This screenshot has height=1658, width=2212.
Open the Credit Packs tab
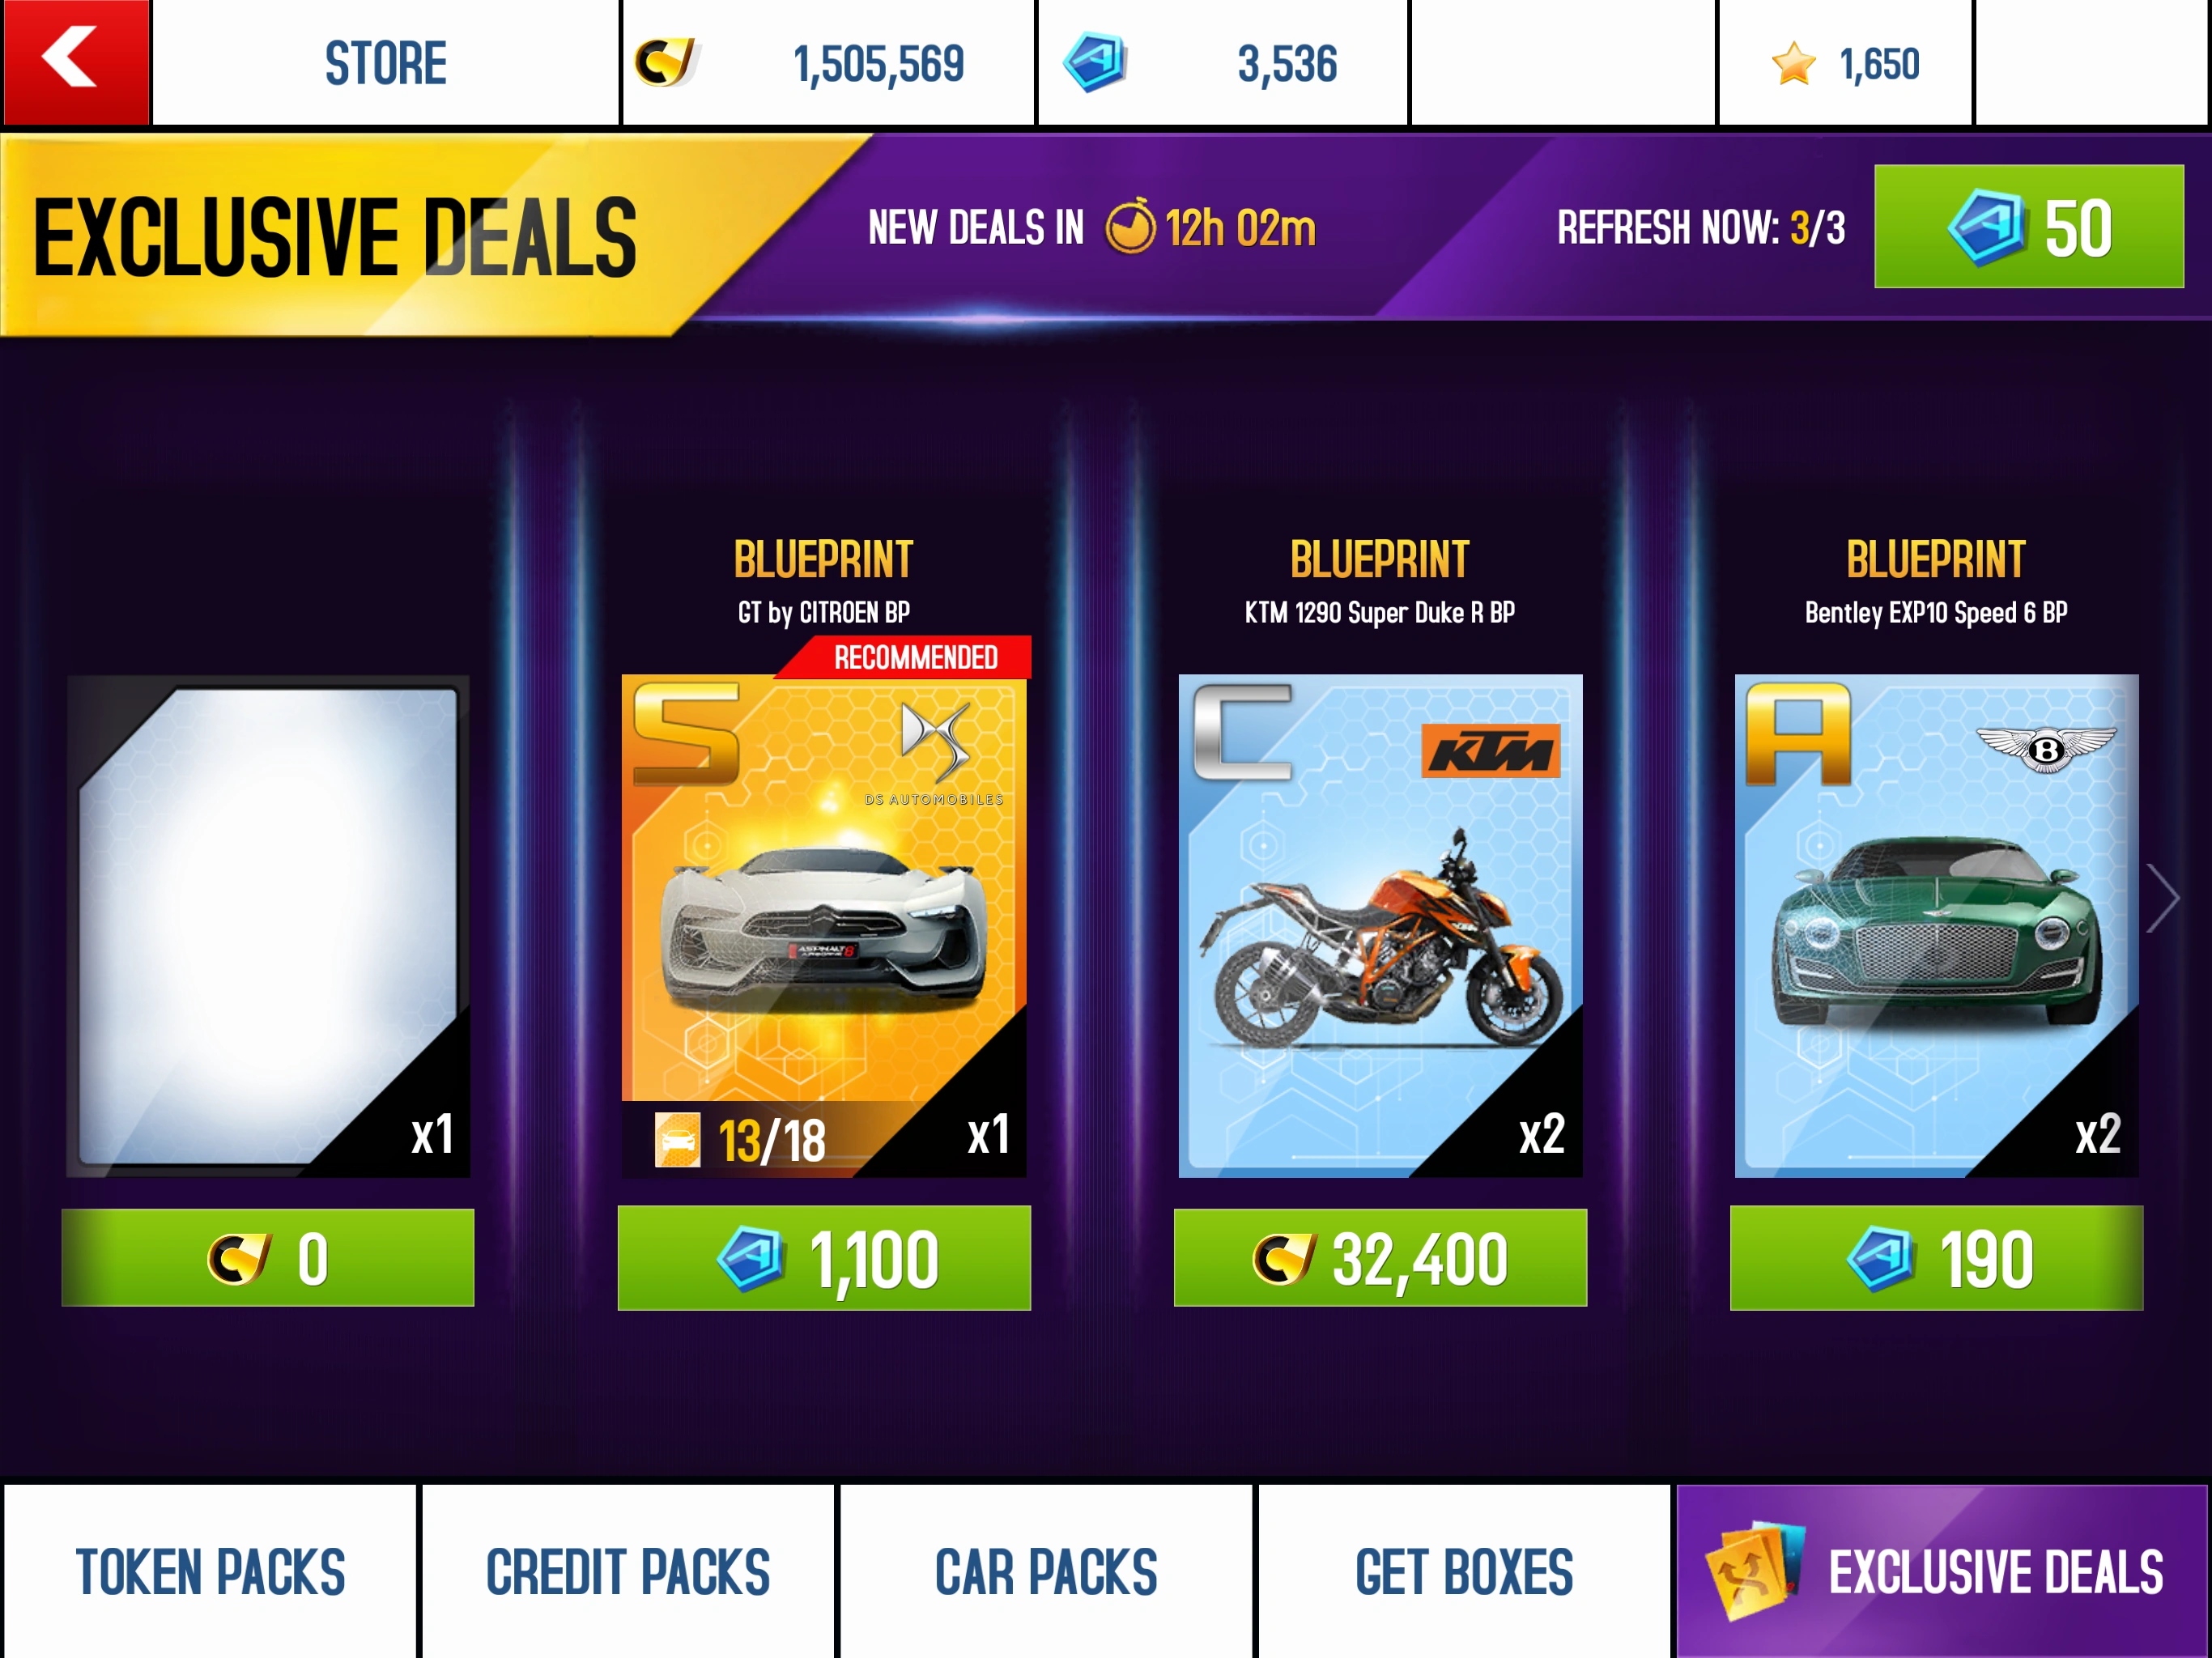[628, 1571]
